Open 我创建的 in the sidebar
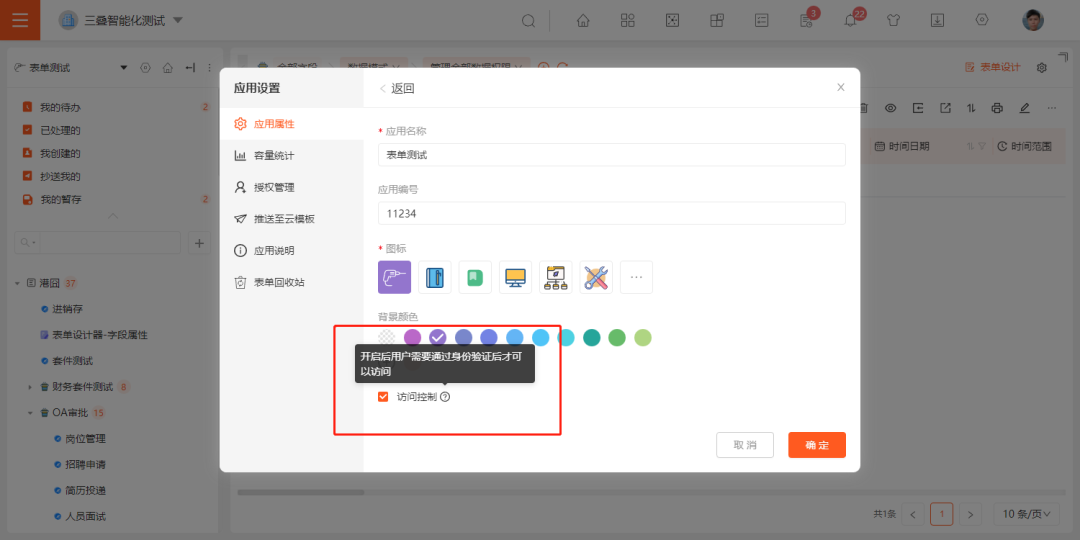 click(x=60, y=153)
